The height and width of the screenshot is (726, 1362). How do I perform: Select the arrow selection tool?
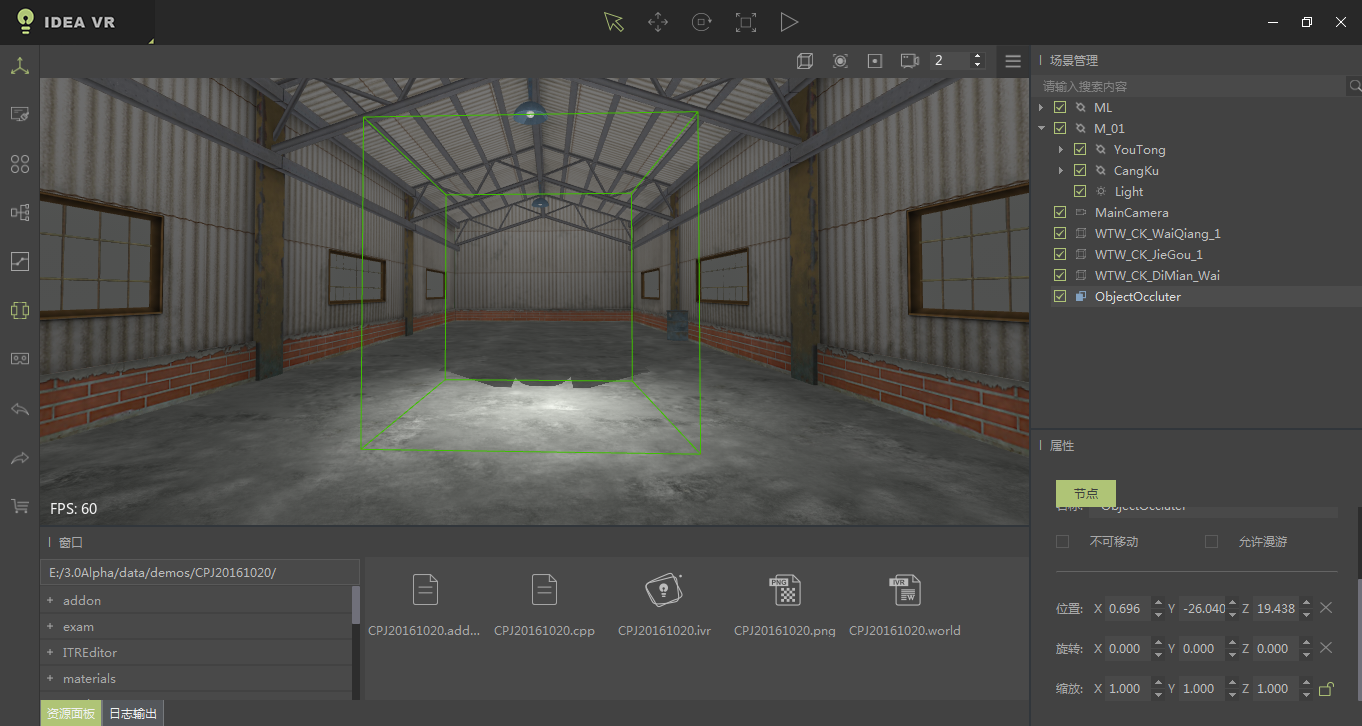pyautogui.click(x=614, y=22)
